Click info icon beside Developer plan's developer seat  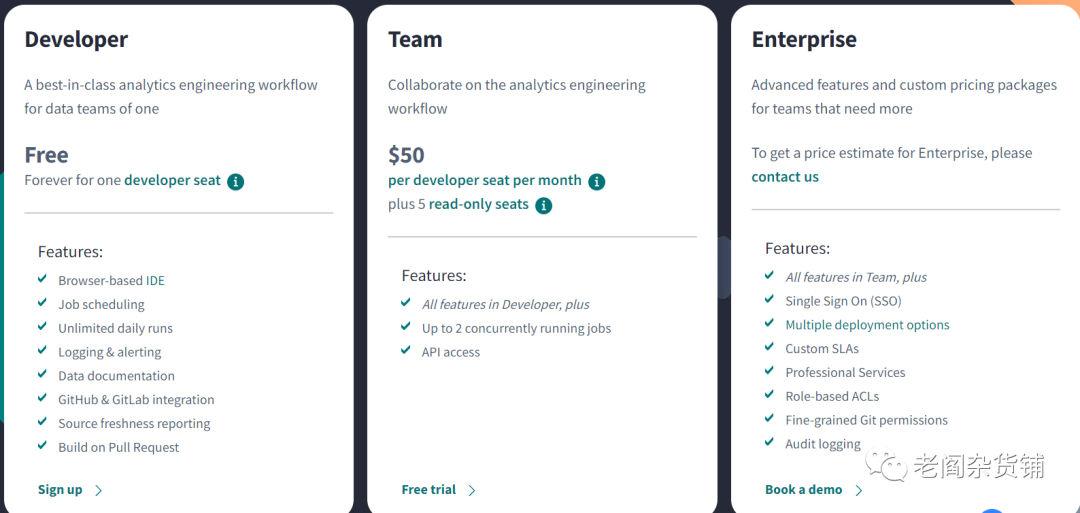pos(236,181)
